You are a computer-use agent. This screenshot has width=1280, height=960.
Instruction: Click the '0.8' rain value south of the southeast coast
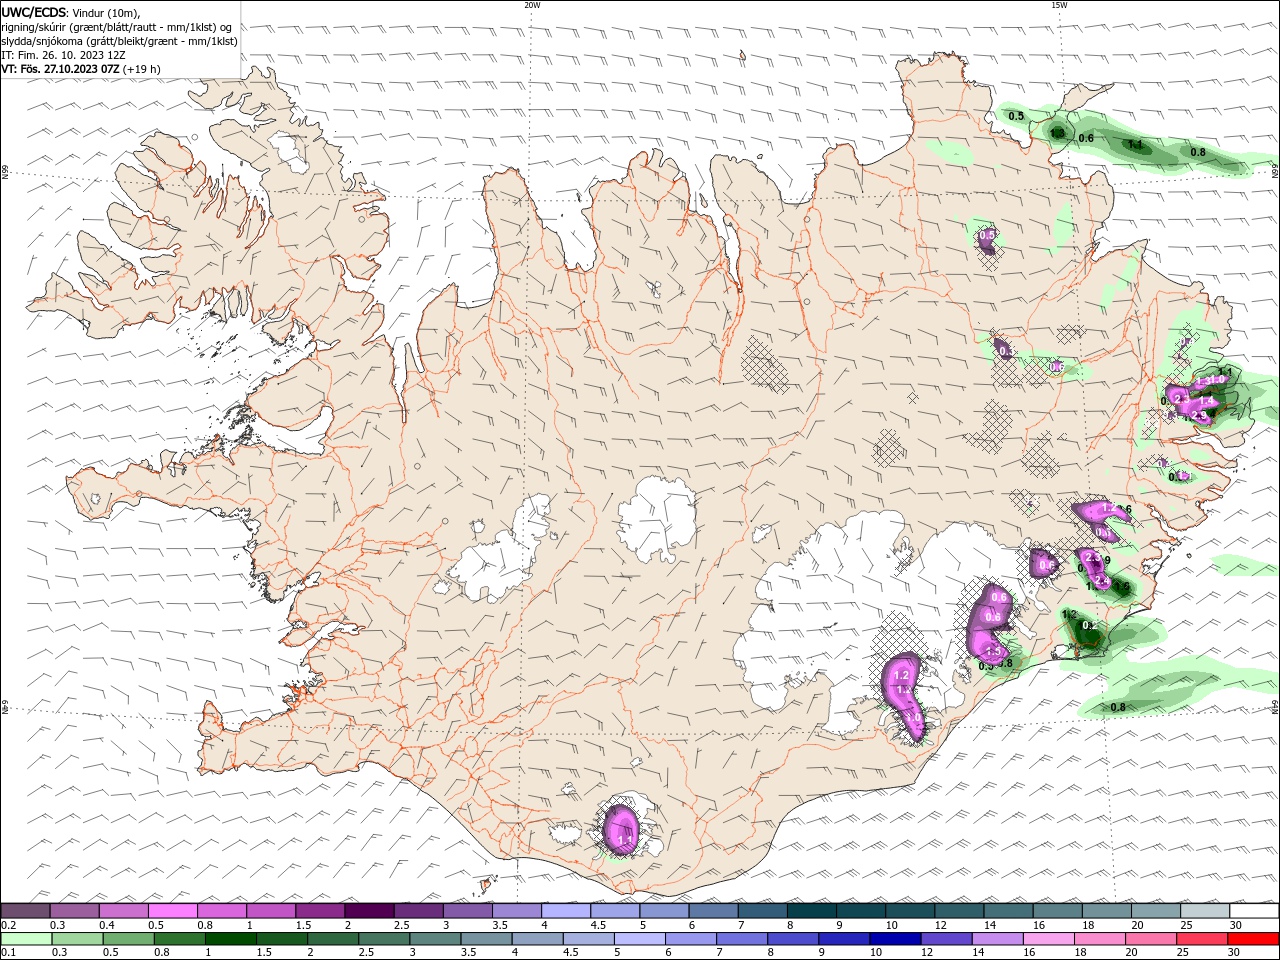[1118, 708]
